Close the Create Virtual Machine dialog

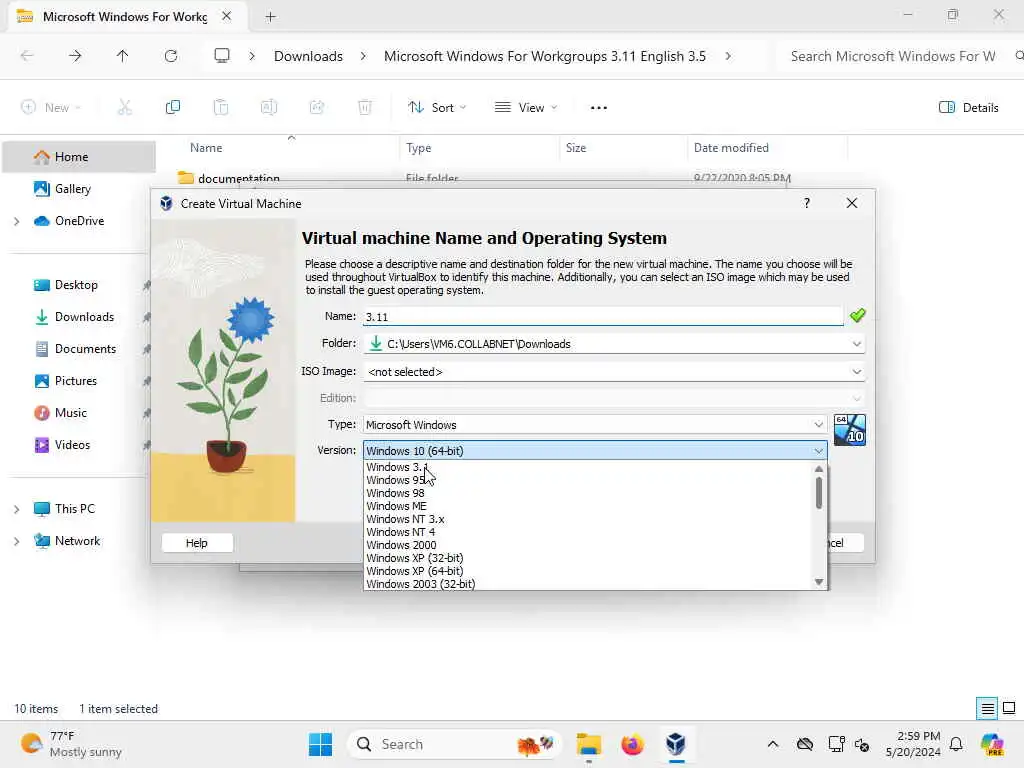pyautogui.click(x=852, y=203)
